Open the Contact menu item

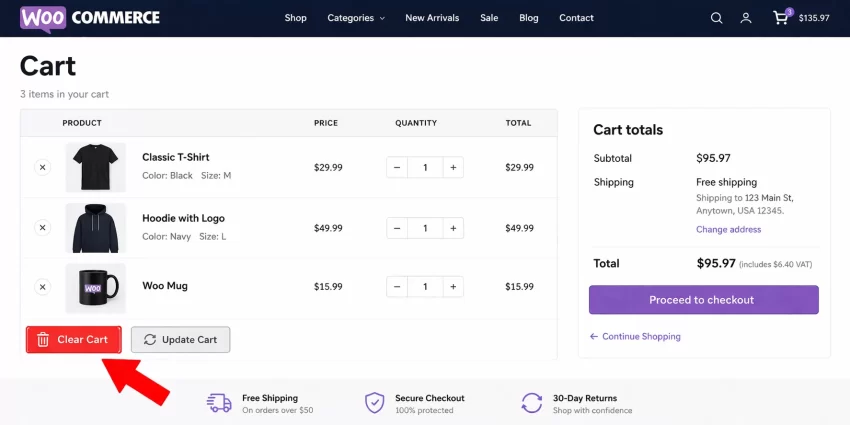tap(576, 18)
